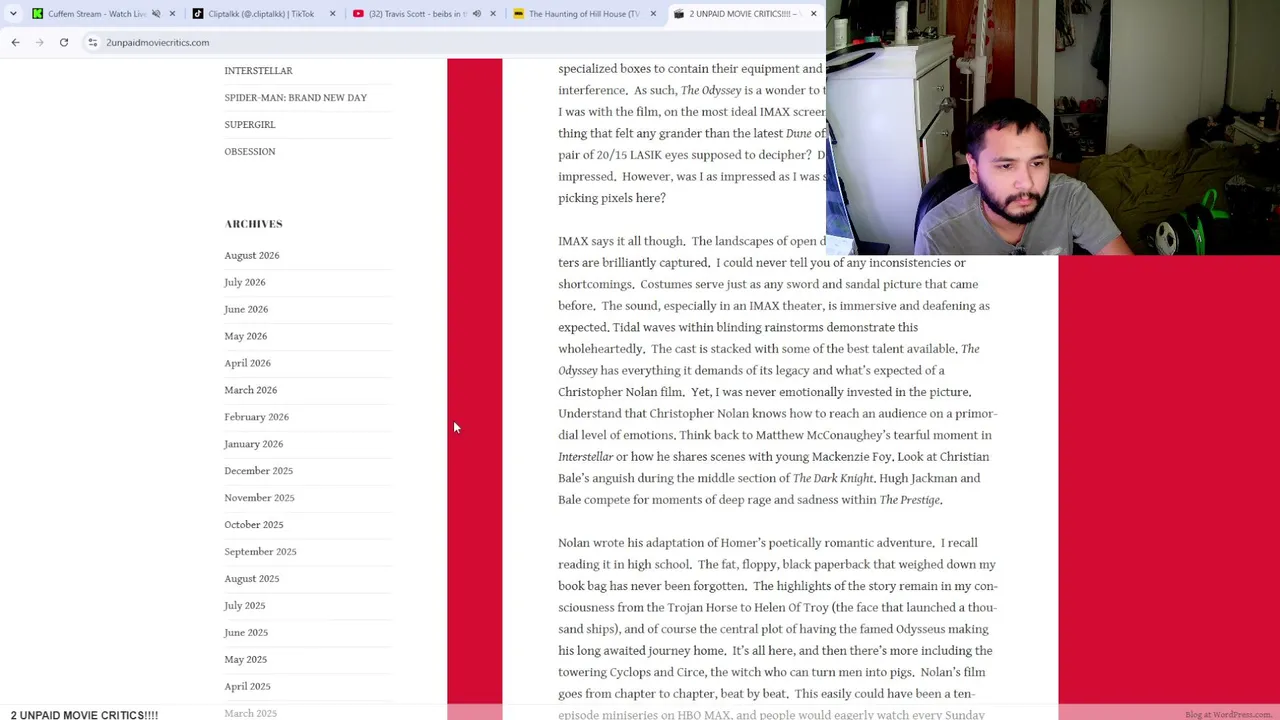Image resolution: width=1280 pixels, height=720 pixels.
Task: Open the Interstellar post link
Action: pos(258,71)
